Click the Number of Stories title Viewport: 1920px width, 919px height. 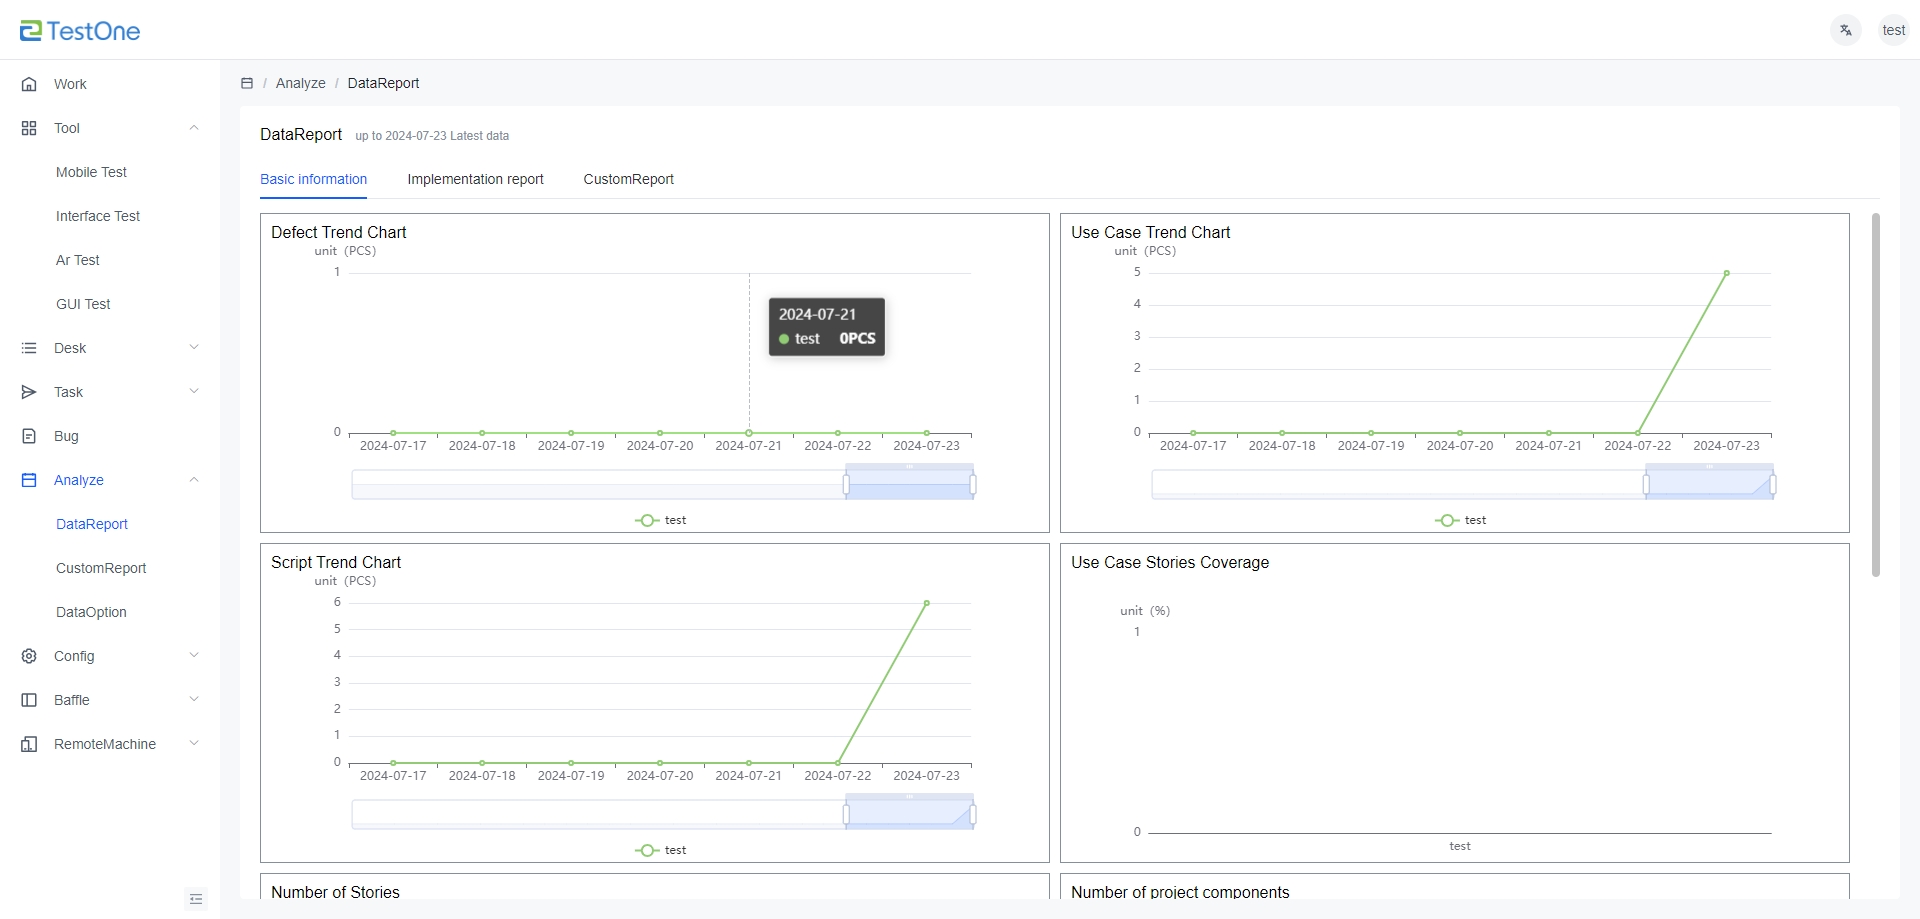click(335, 892)
